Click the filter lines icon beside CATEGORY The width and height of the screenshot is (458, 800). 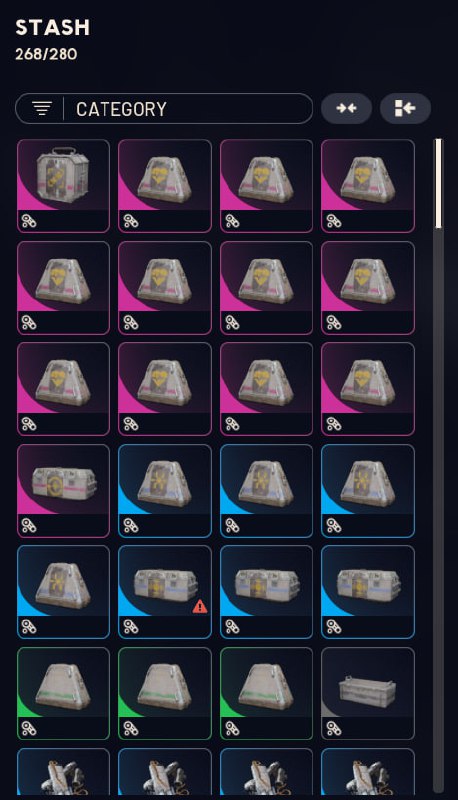(42, 109)
